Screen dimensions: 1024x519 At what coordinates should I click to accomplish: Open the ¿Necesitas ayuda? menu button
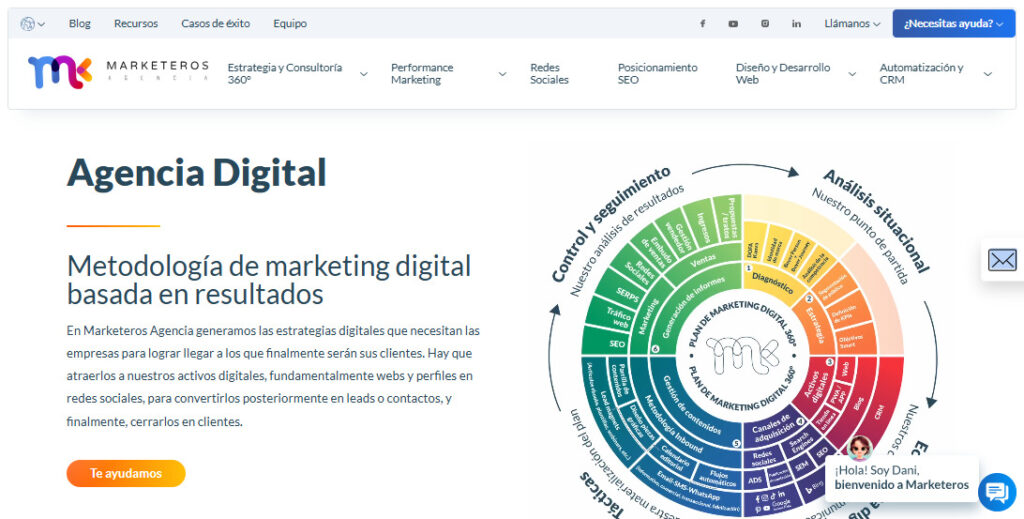point(953,24)
